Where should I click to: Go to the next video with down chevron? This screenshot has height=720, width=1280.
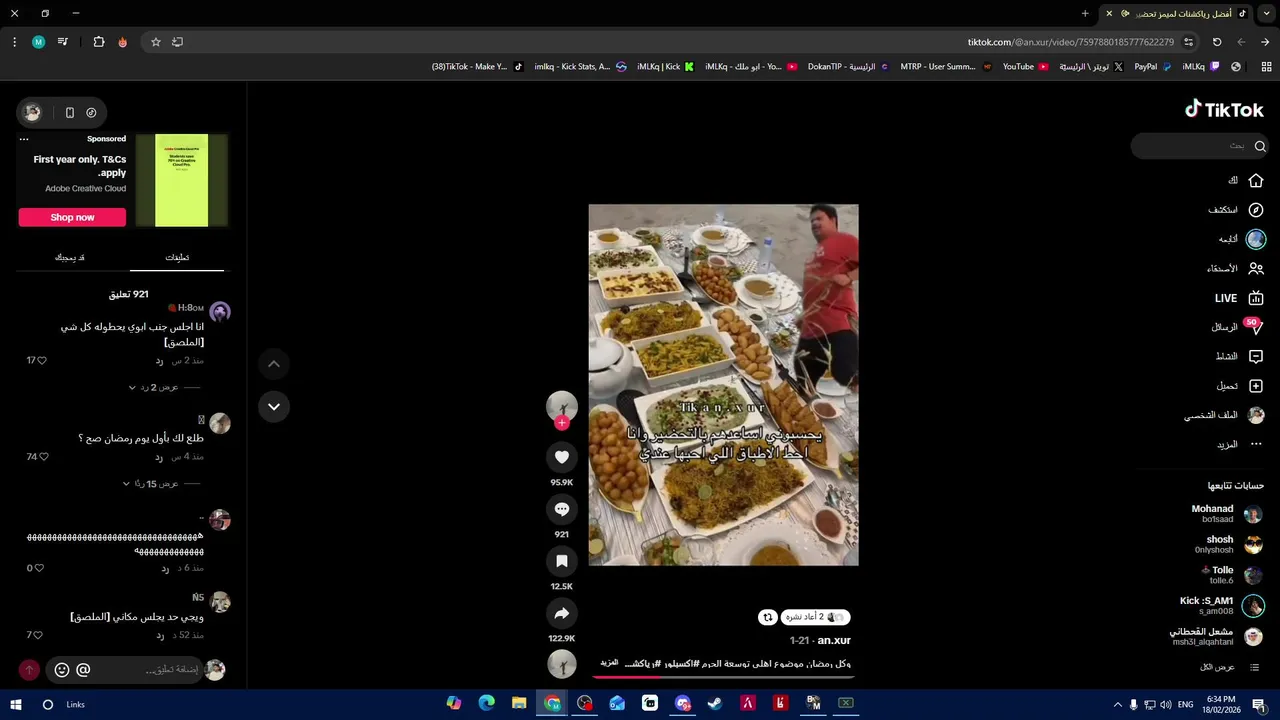click(273, 406)
